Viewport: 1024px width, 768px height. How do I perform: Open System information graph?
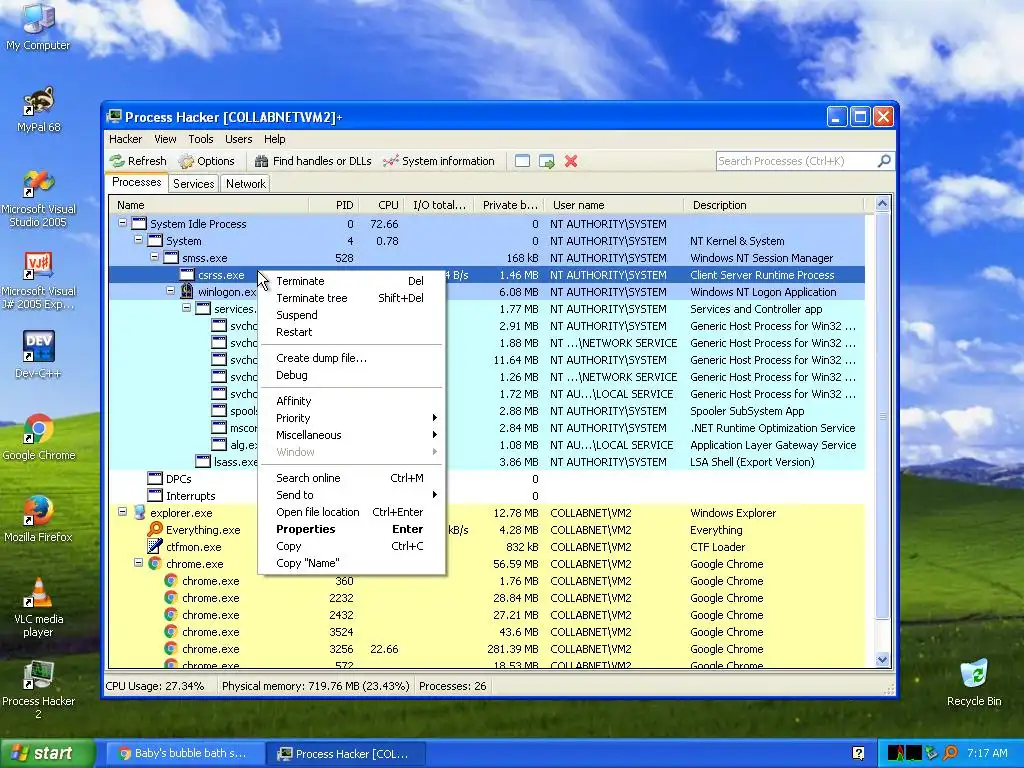tap(439, 161)
